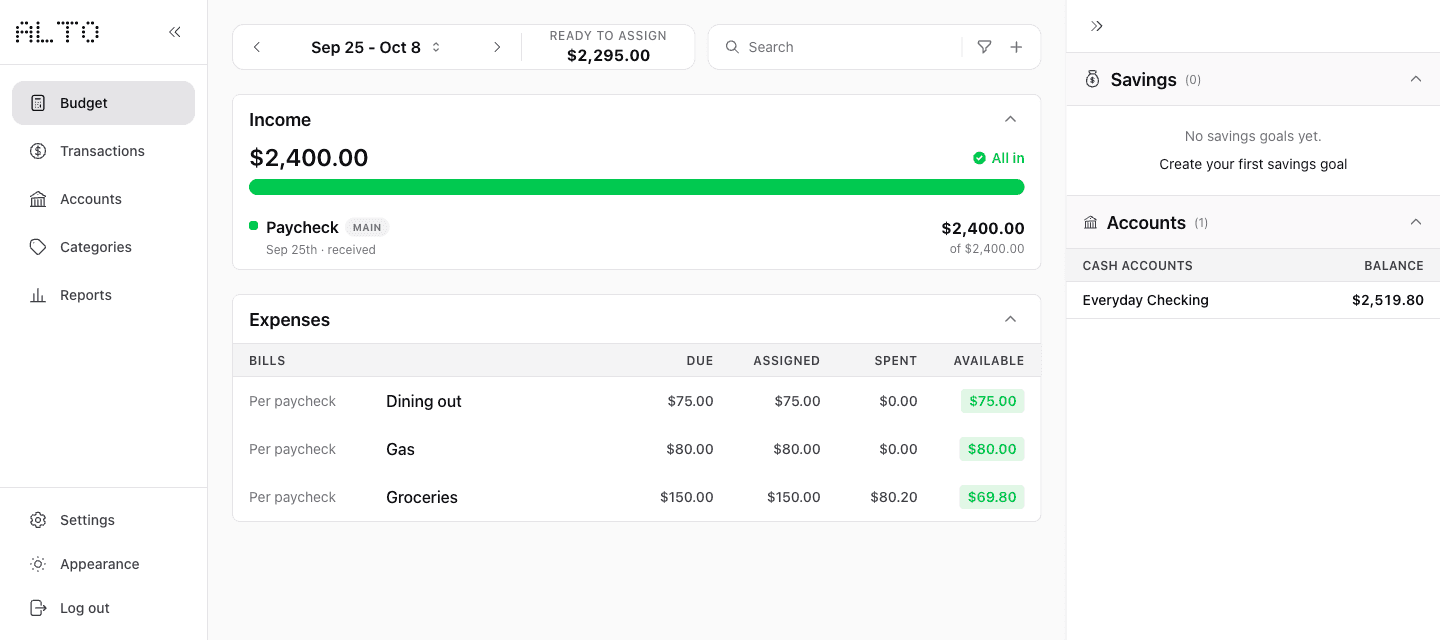Click the Transactions dollar icon
Screen dimensions: 1440x640
click(38, 151)
